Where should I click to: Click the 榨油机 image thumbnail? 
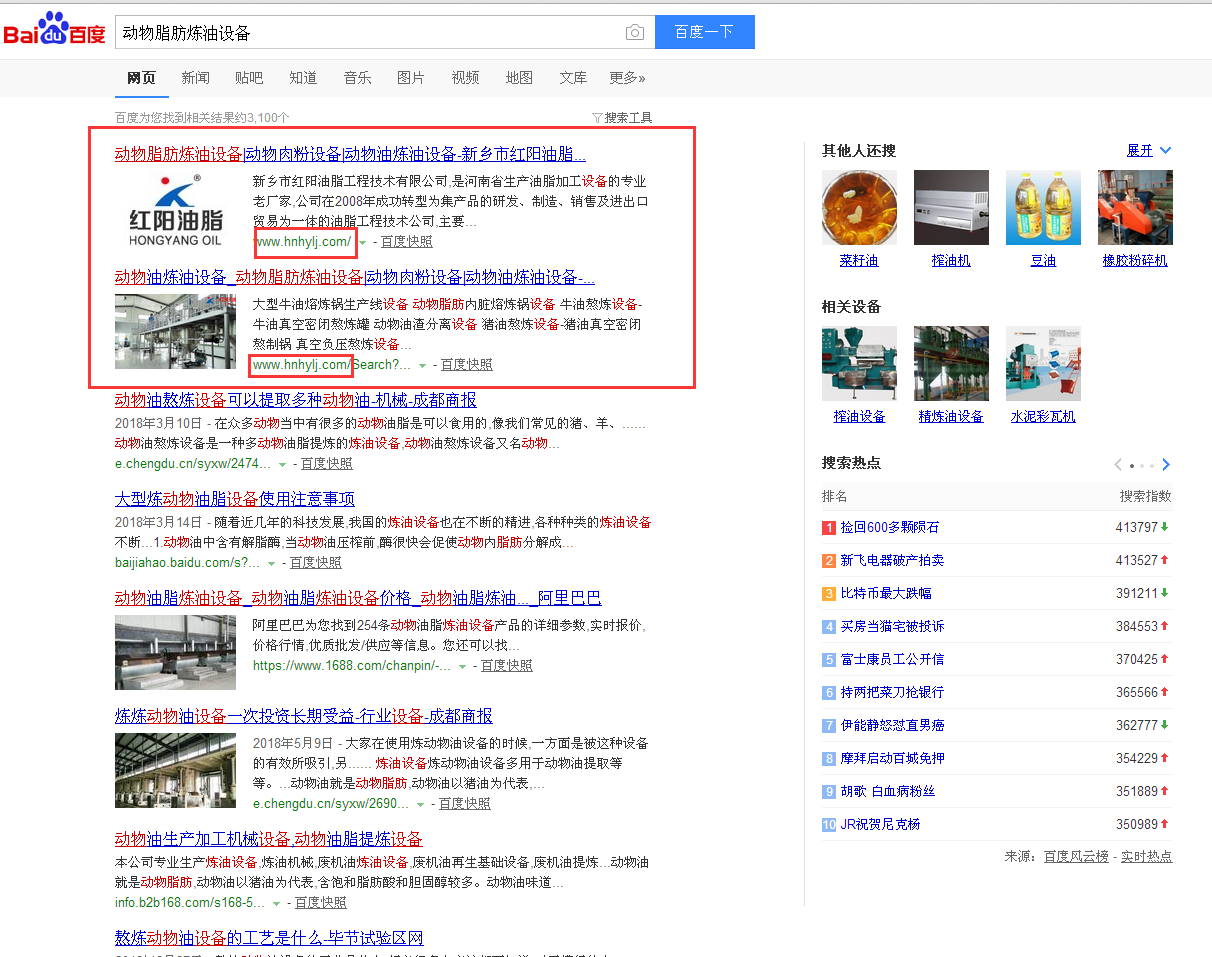click(951, 208)
